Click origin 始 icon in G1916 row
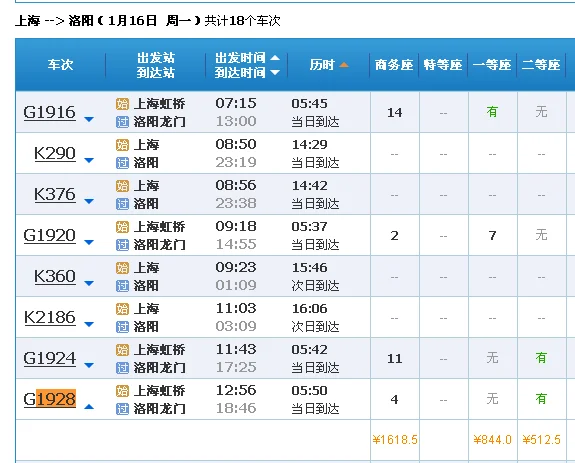 (122, 104)
